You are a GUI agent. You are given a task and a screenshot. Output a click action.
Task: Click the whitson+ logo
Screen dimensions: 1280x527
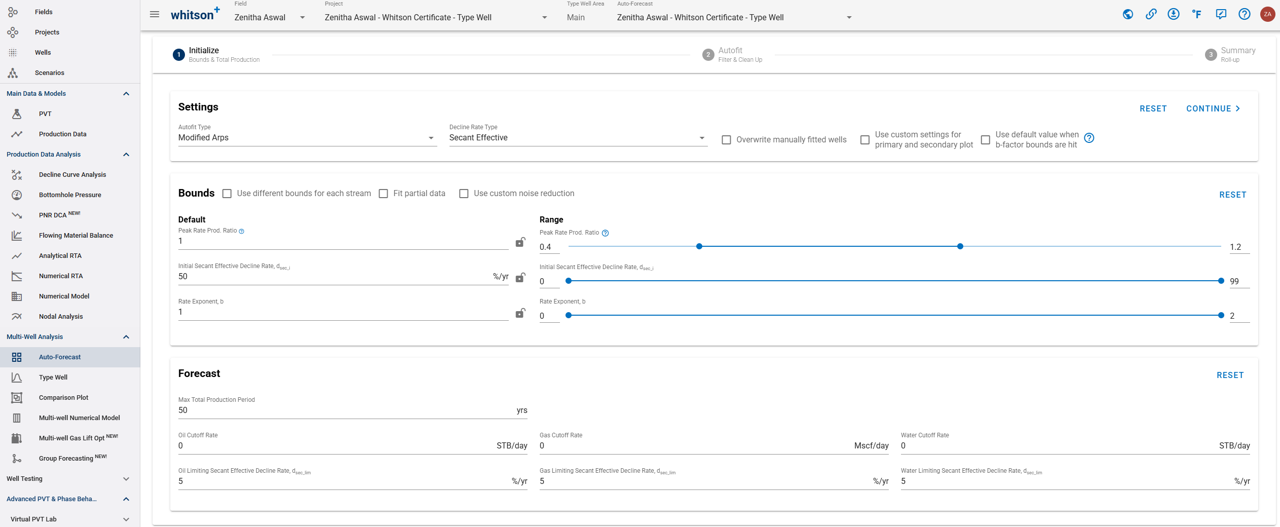click(195, 15)
